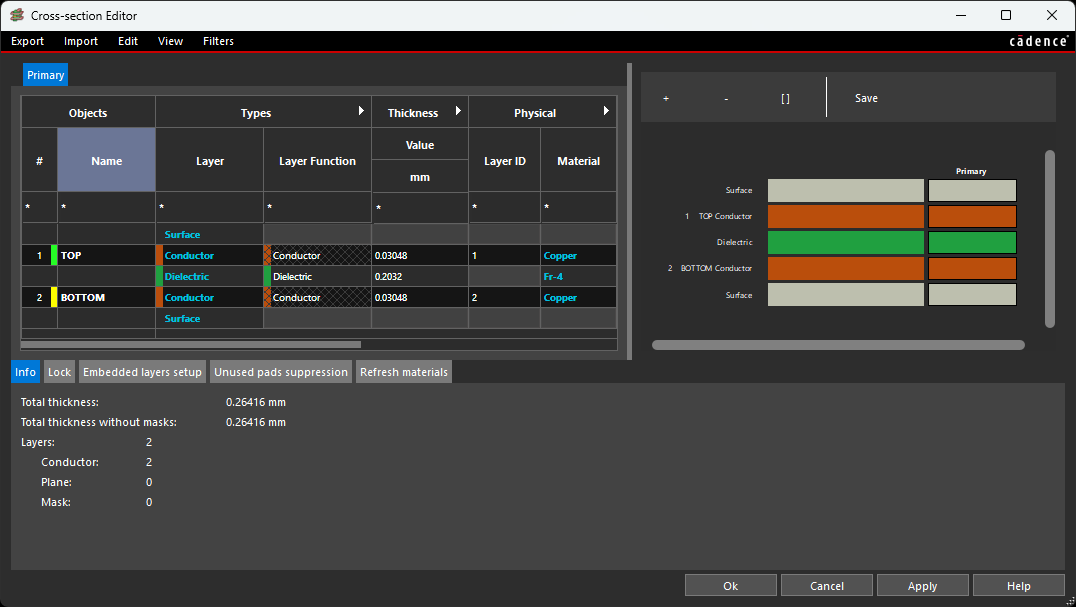Click the Ok button
The image size is (1076, 607).
(730, 586)
